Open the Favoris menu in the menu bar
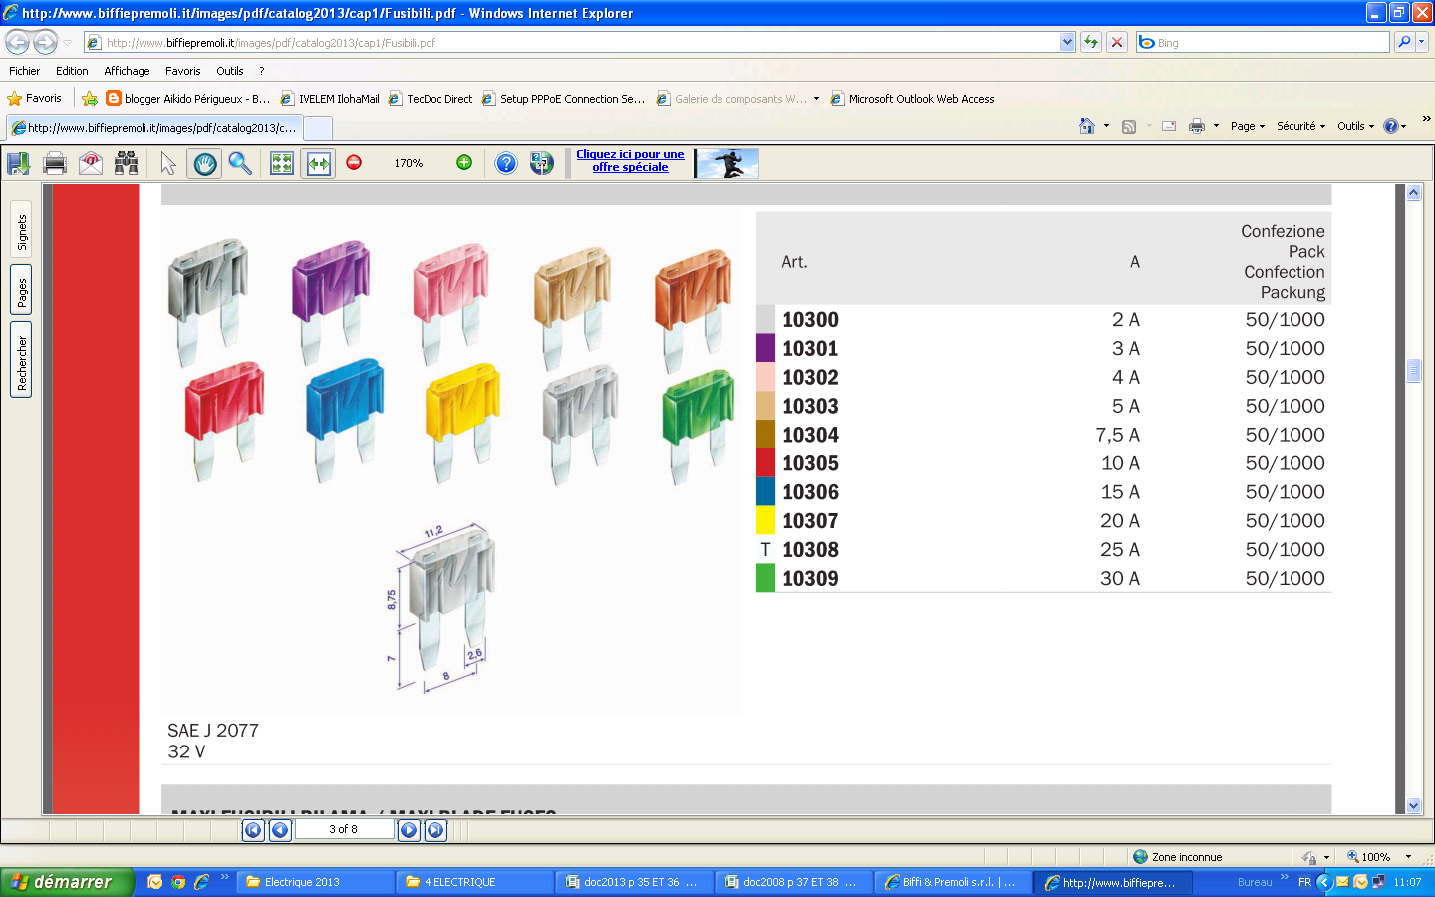1435x897 pixels. (x=182, y=71)
